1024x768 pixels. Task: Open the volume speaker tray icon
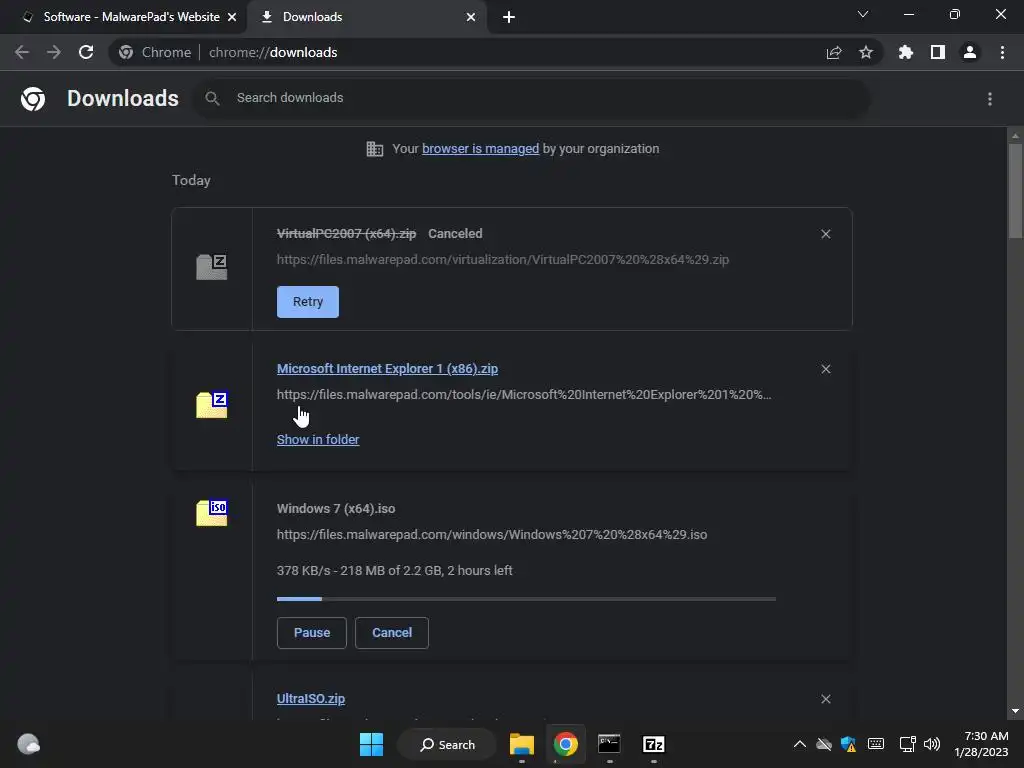932,744
